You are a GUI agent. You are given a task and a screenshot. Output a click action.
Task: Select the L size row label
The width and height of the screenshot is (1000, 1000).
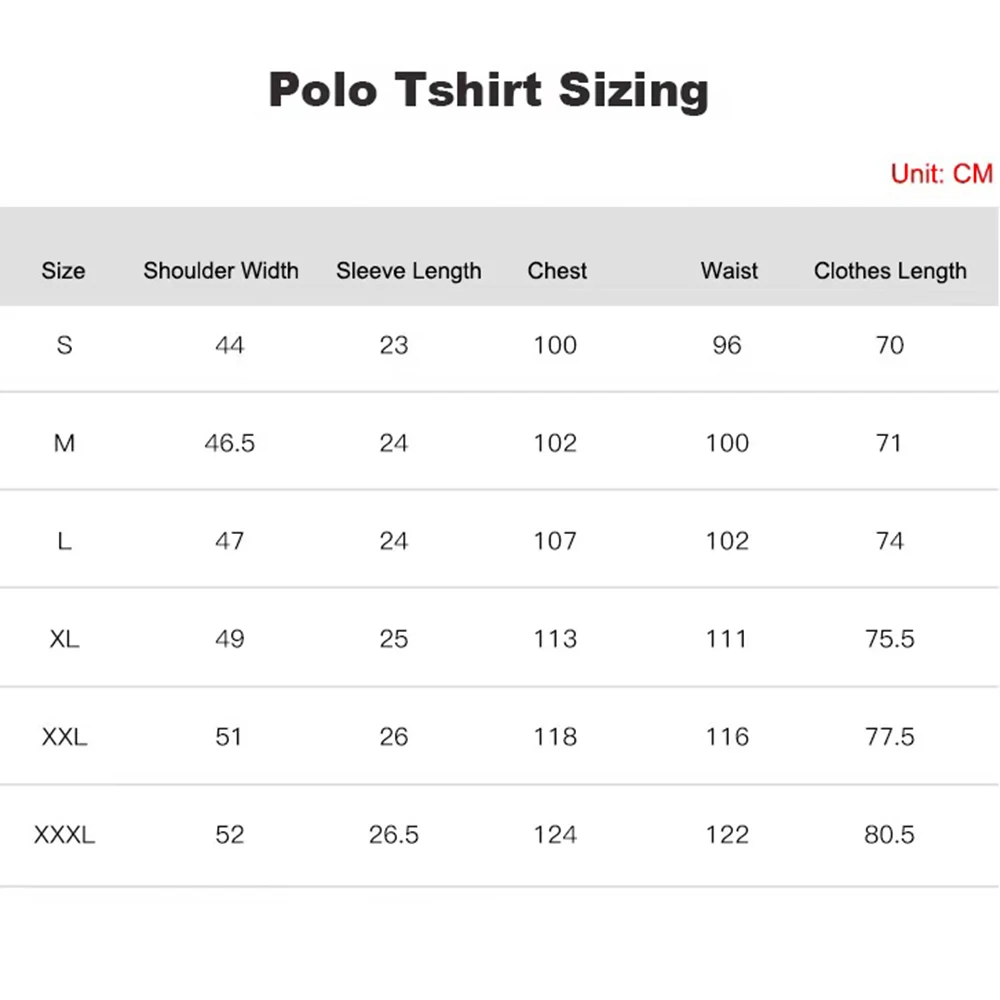coord(64,541)
